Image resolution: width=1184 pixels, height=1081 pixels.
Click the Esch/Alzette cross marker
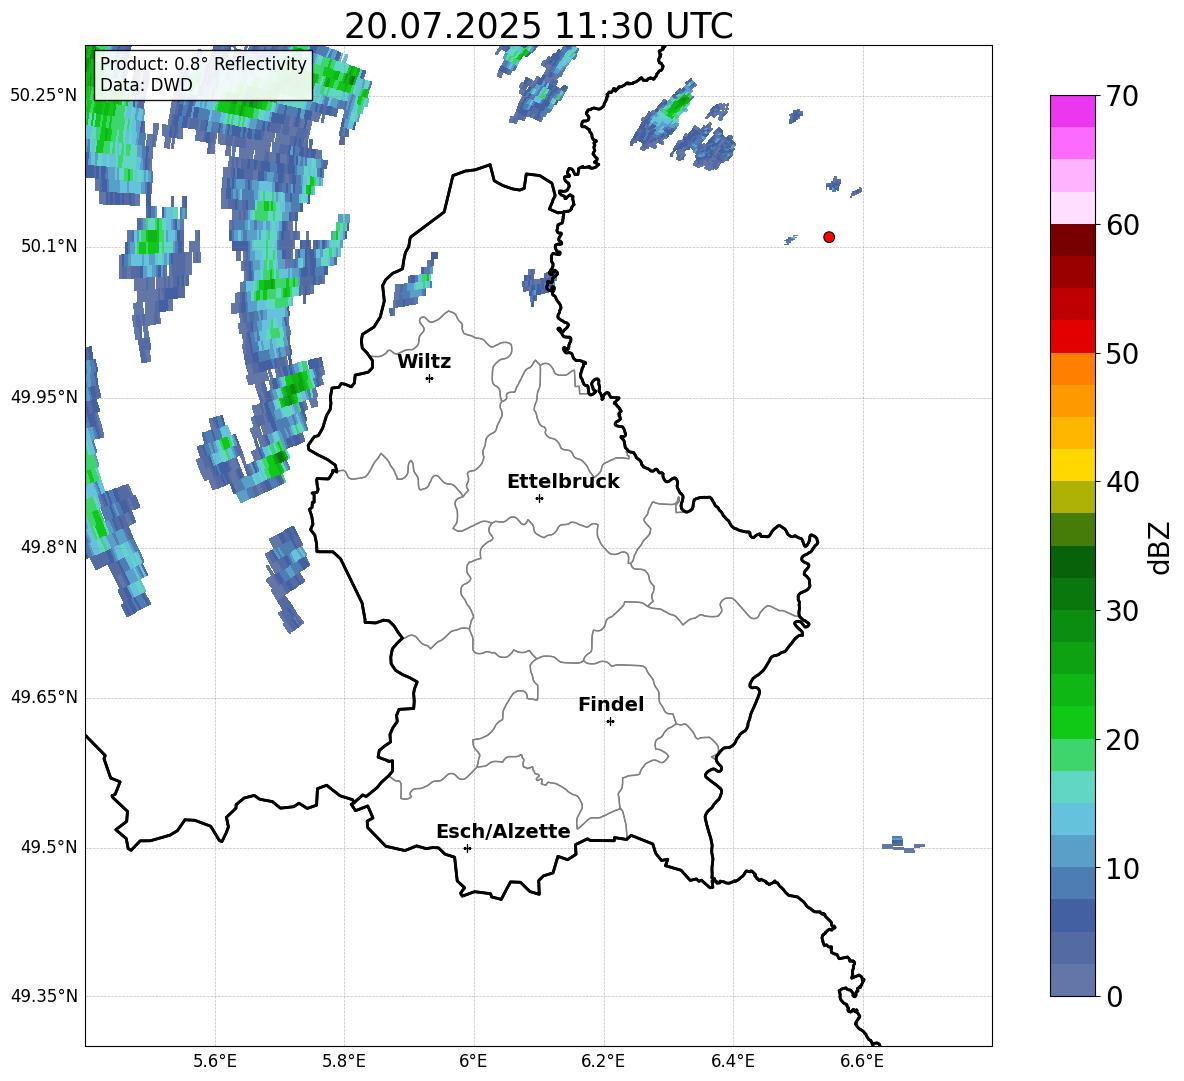467,848
